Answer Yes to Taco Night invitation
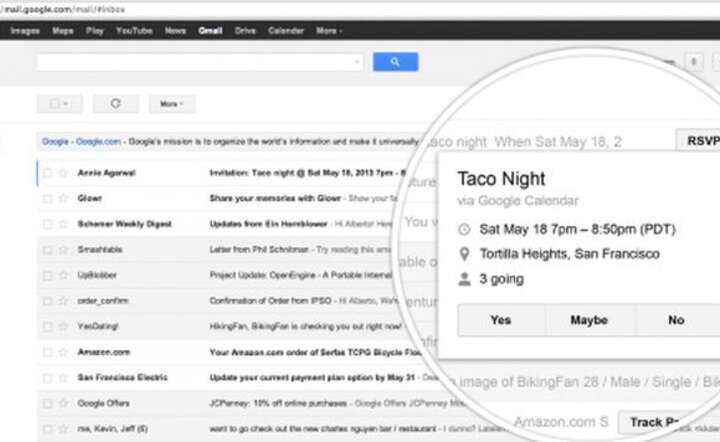Viewport: 720px width, 442px height. [501, 320]
